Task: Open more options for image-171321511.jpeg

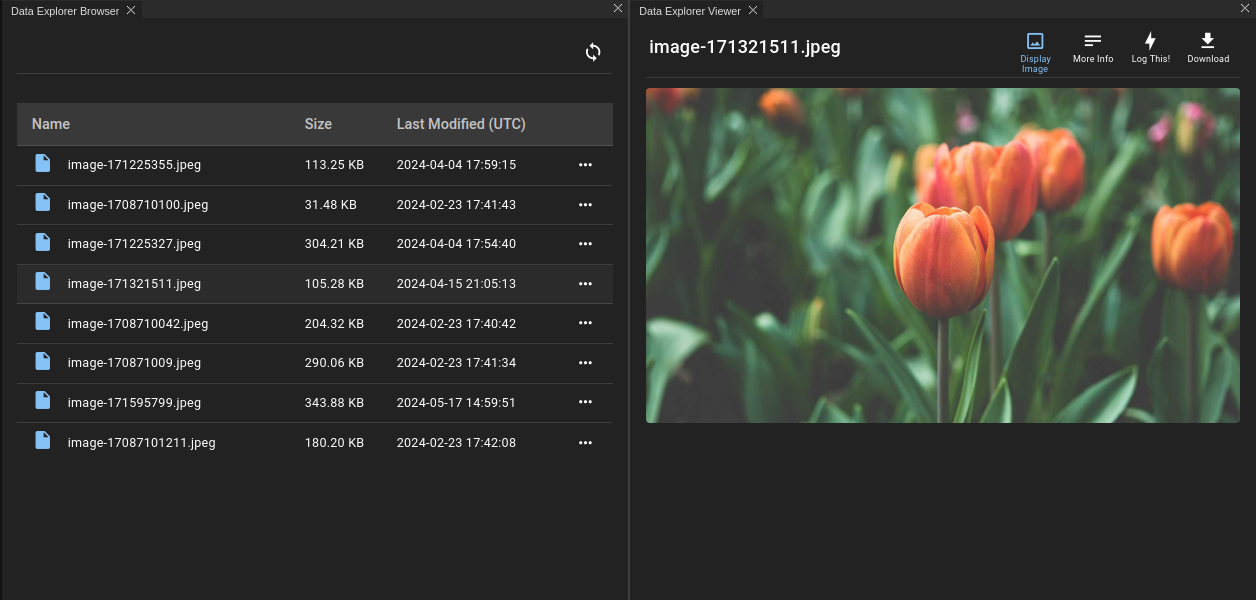Action: point(585,284)
